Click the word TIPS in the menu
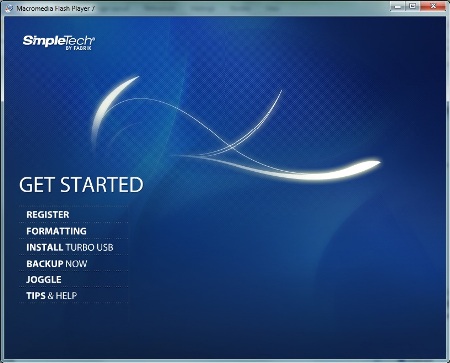450x363 pixels. coord(36,296)
